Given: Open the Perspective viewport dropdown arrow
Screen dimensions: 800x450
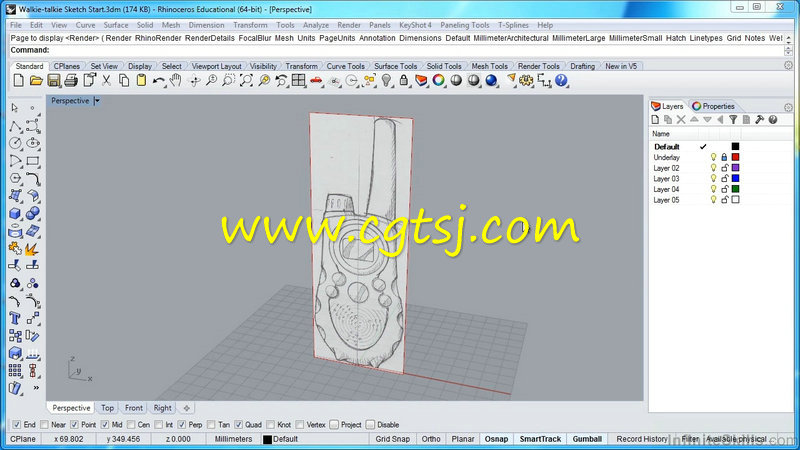Looking at the screenshot, I should point(97,101).
